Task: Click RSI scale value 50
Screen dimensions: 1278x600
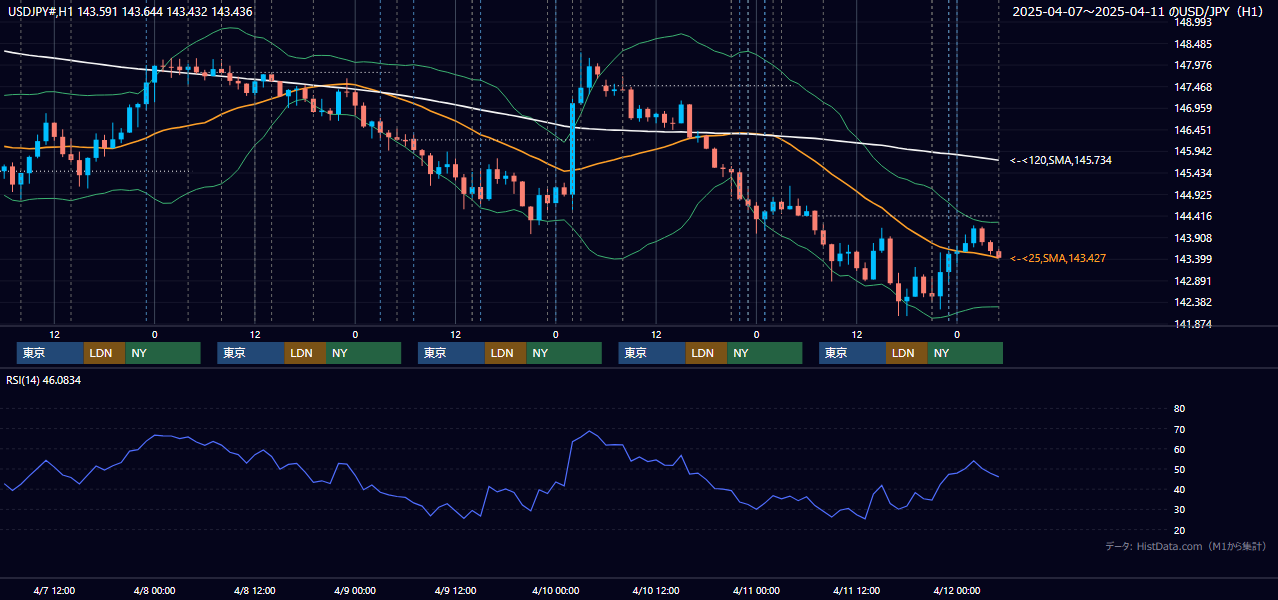Action: pos(1179,469)
